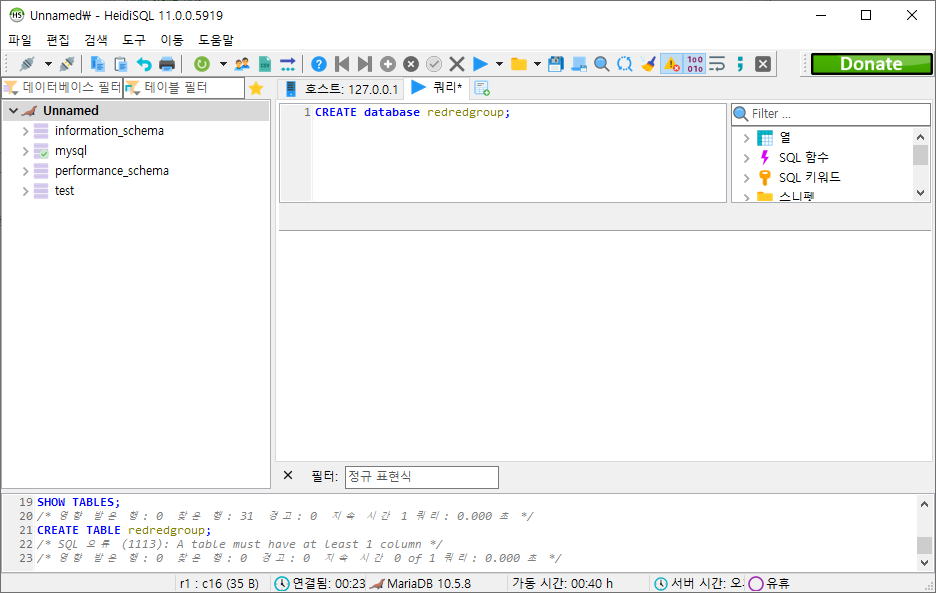Open the user manager icon

[x=242, y=64]
